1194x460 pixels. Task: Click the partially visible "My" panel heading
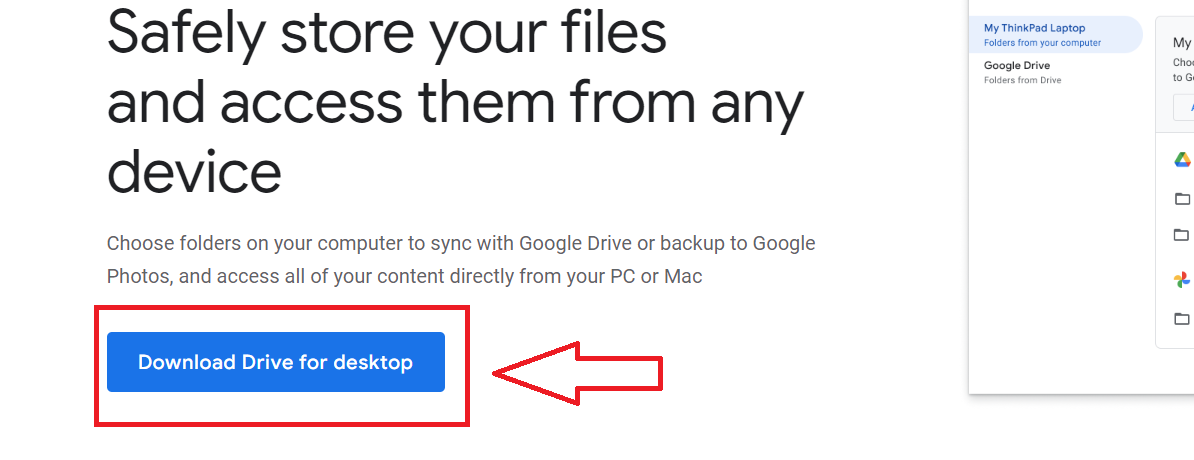(1182, 43)
